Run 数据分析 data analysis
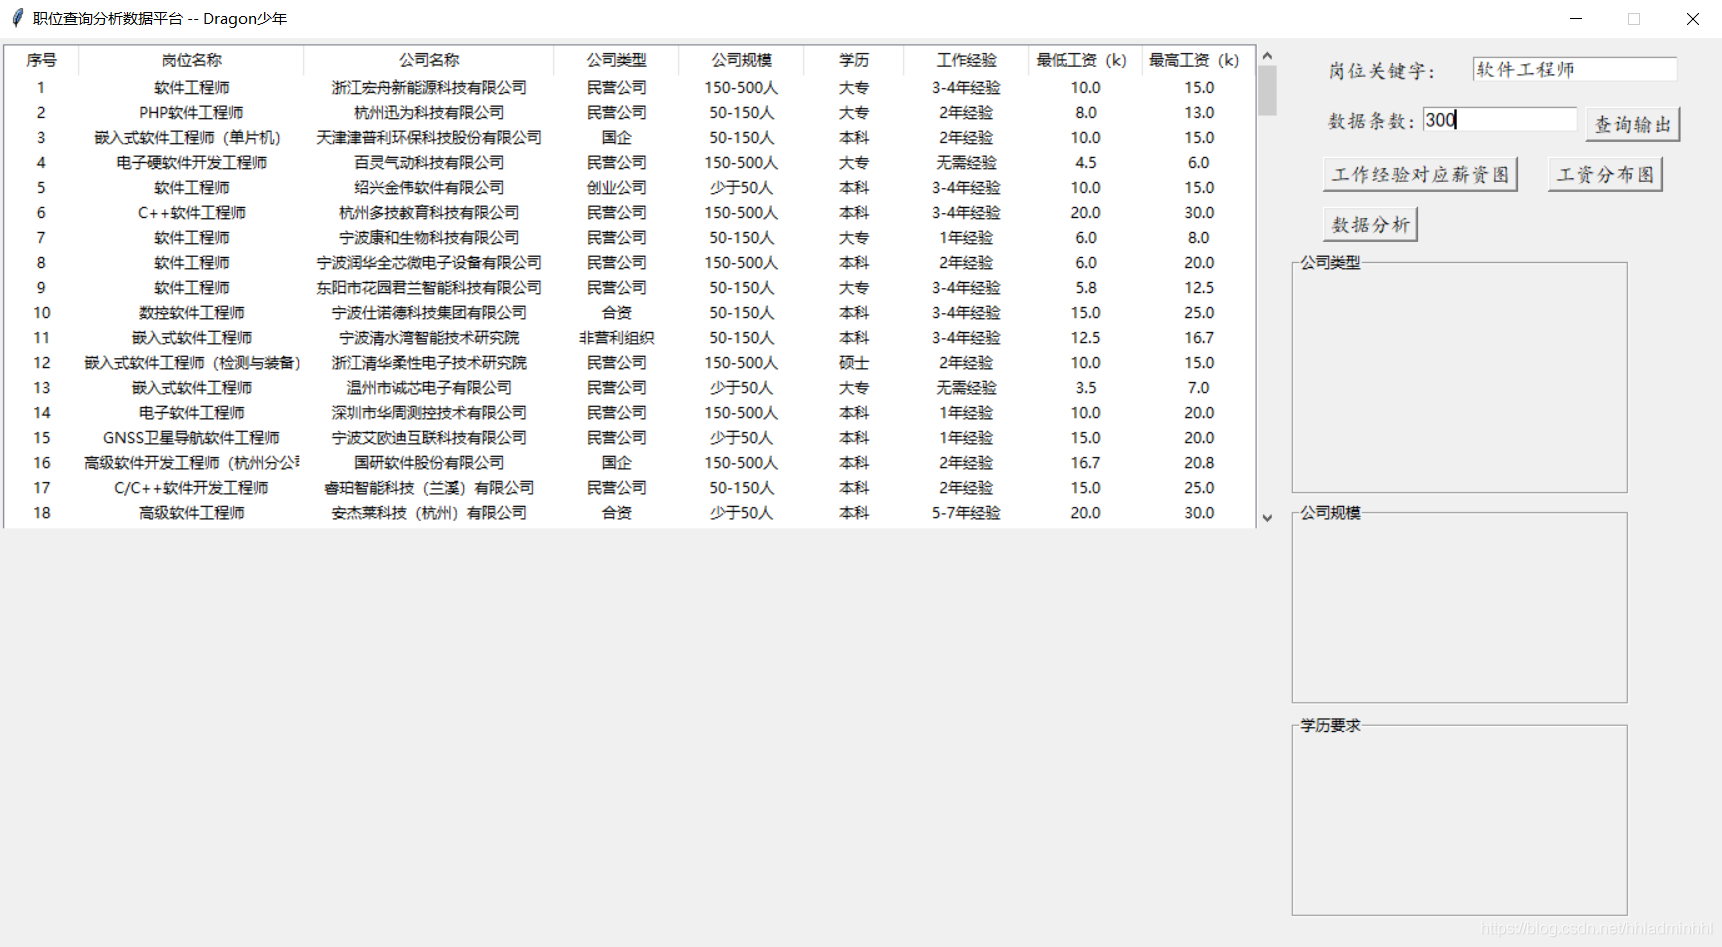Screen dimensions: 1722x947 [x=1370, y=224]
